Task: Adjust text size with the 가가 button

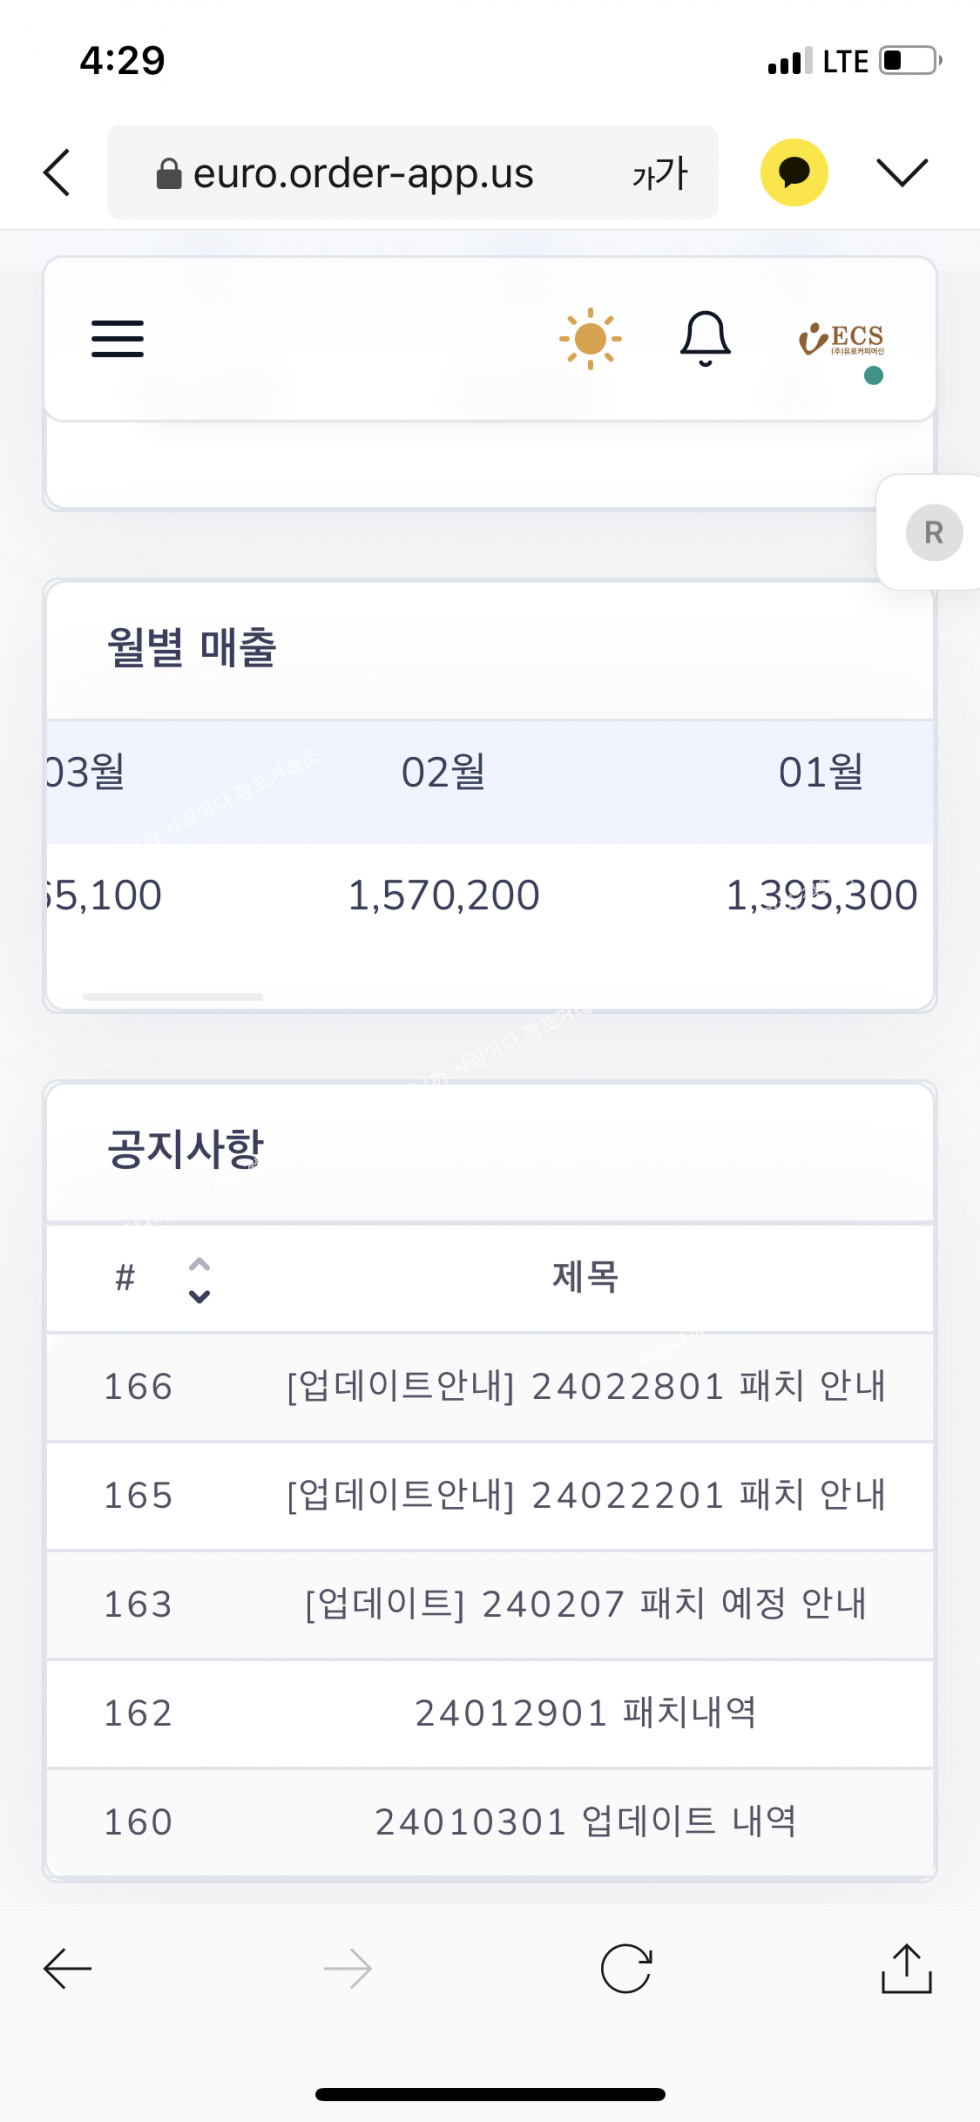Action: [x=660, y=173]
